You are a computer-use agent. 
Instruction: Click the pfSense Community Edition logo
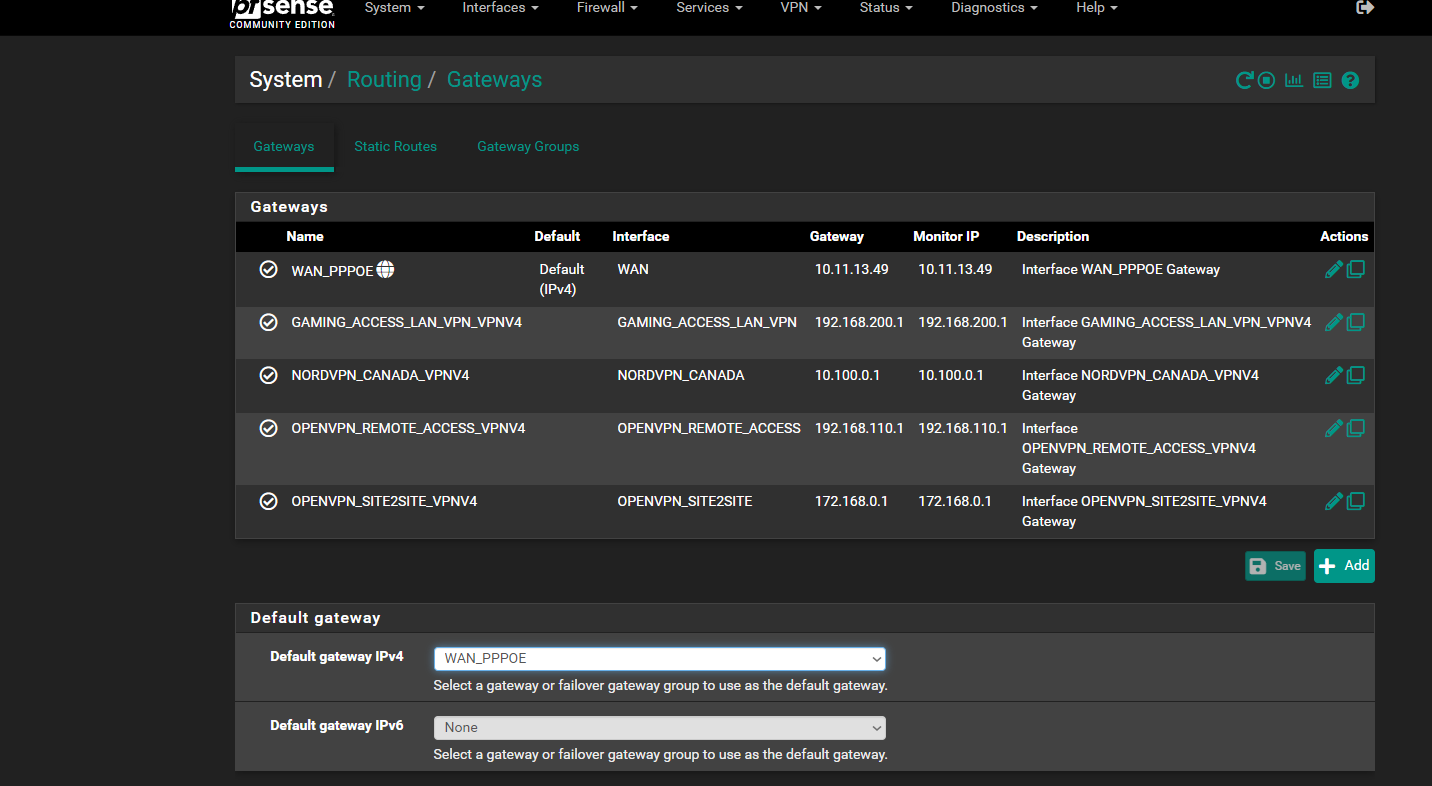282,14
